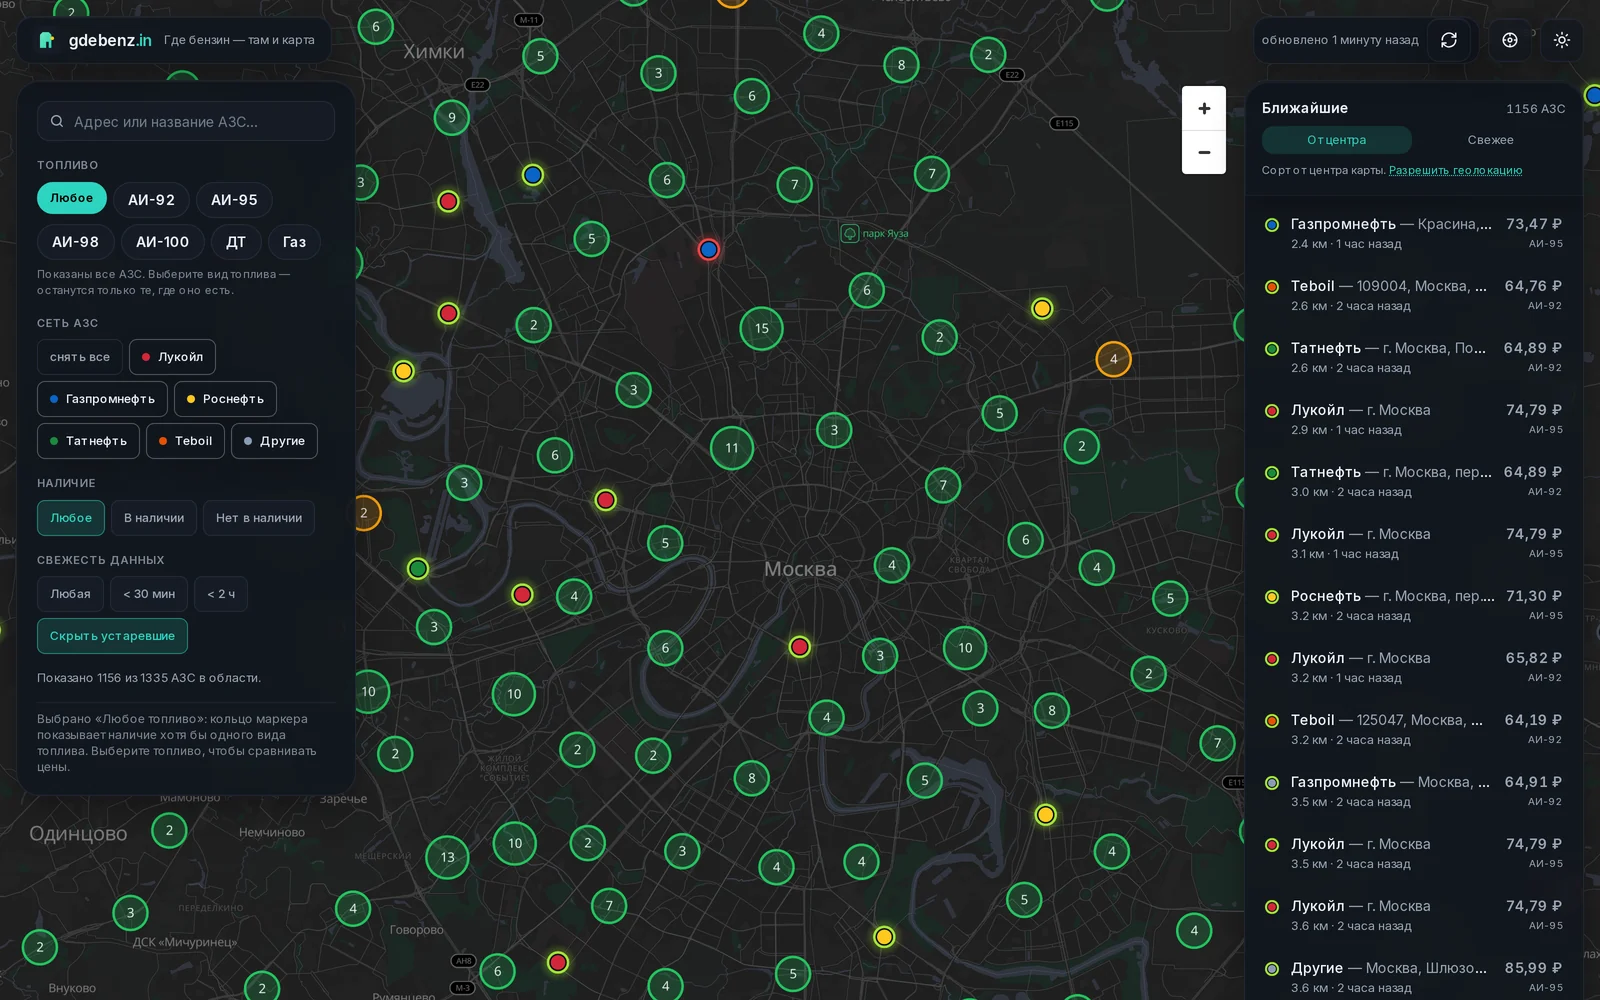This screenshot has width=1600, height=1000.
Task: Select the < 2 ч freshness filter
Action: pyautogui.click(x=221, y=594)
